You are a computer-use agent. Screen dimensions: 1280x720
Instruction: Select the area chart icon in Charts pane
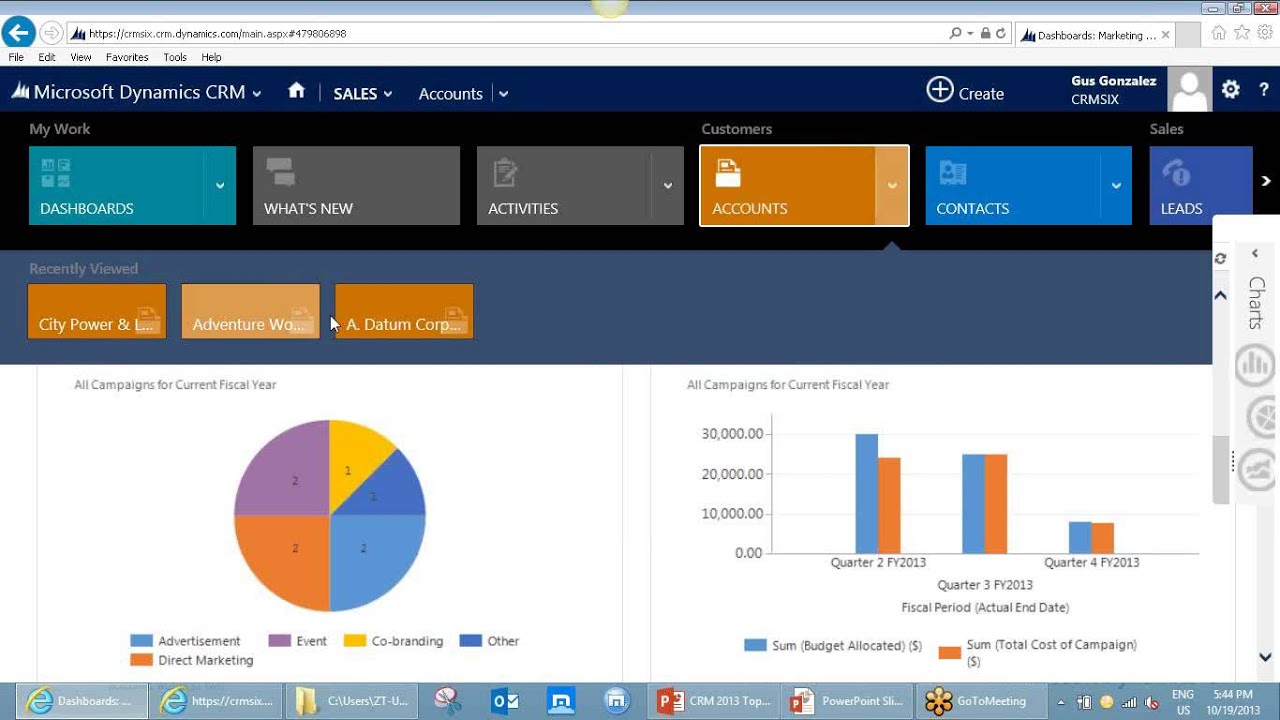[x=1259, y=470]
